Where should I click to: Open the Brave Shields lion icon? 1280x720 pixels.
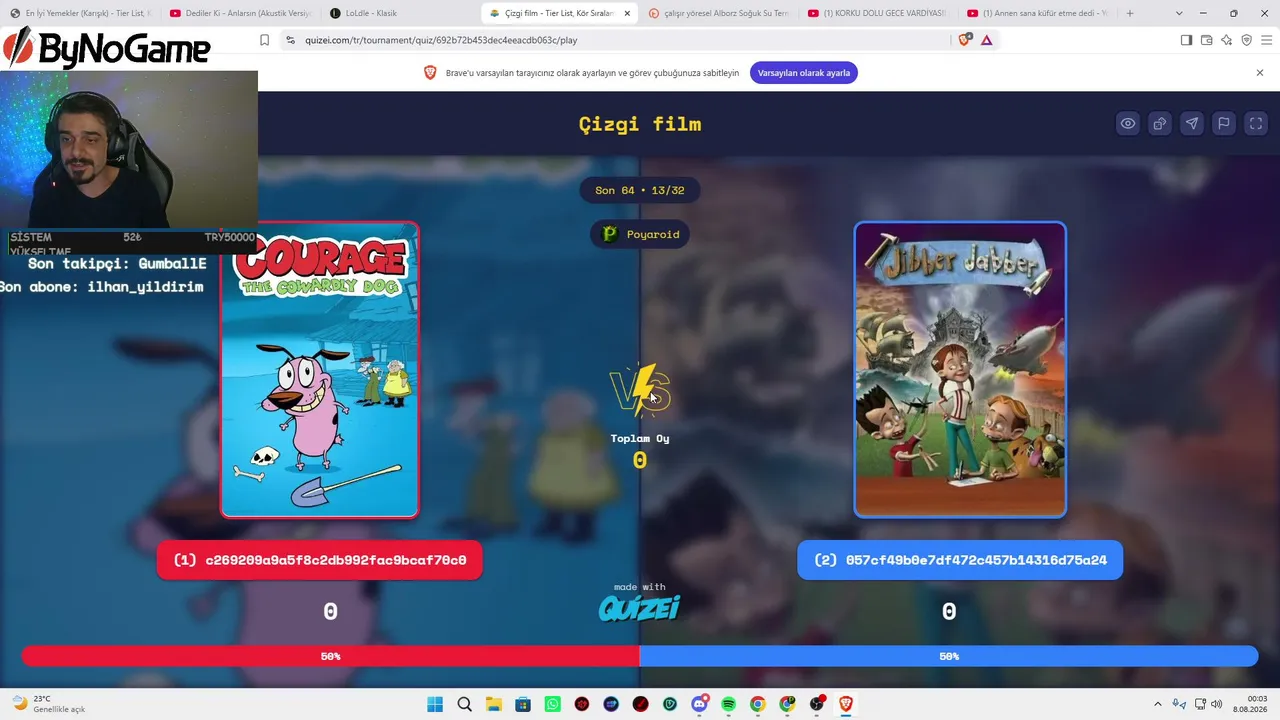964,40
